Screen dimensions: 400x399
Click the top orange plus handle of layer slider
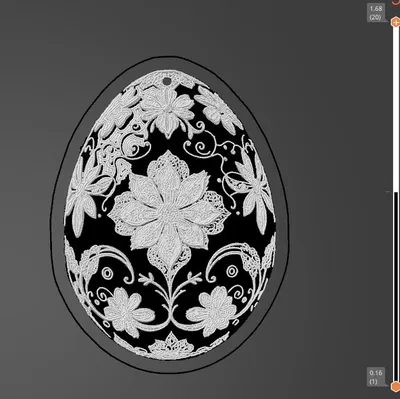395,22
